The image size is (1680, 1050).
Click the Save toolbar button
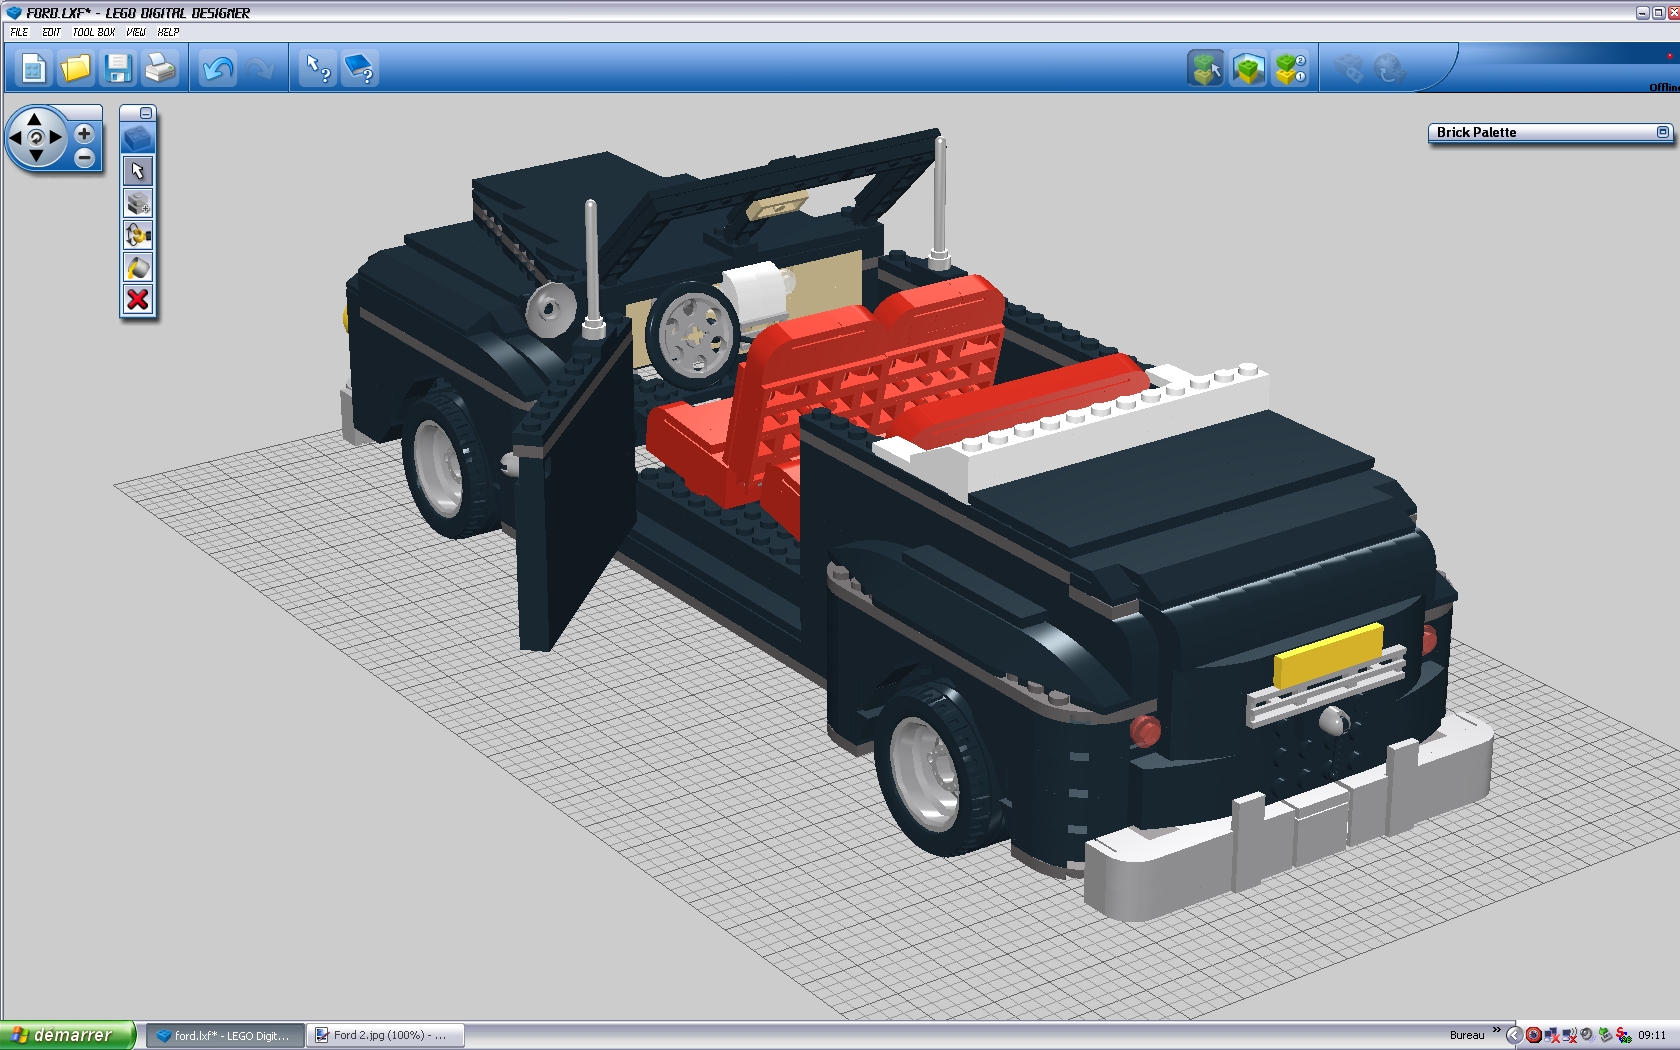(x=119, y=68)
